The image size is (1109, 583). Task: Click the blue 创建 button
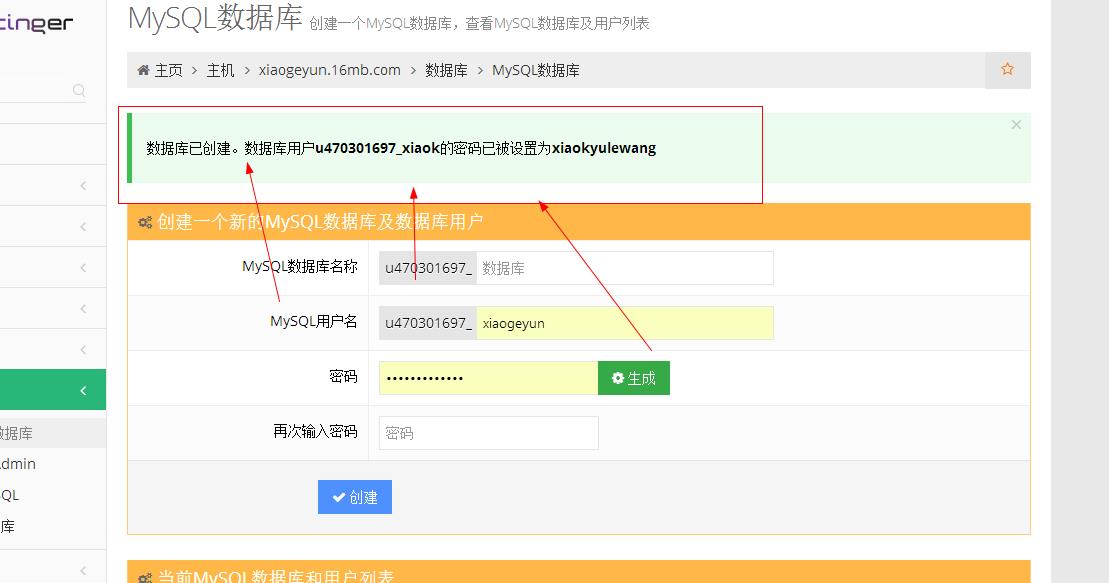354,497
